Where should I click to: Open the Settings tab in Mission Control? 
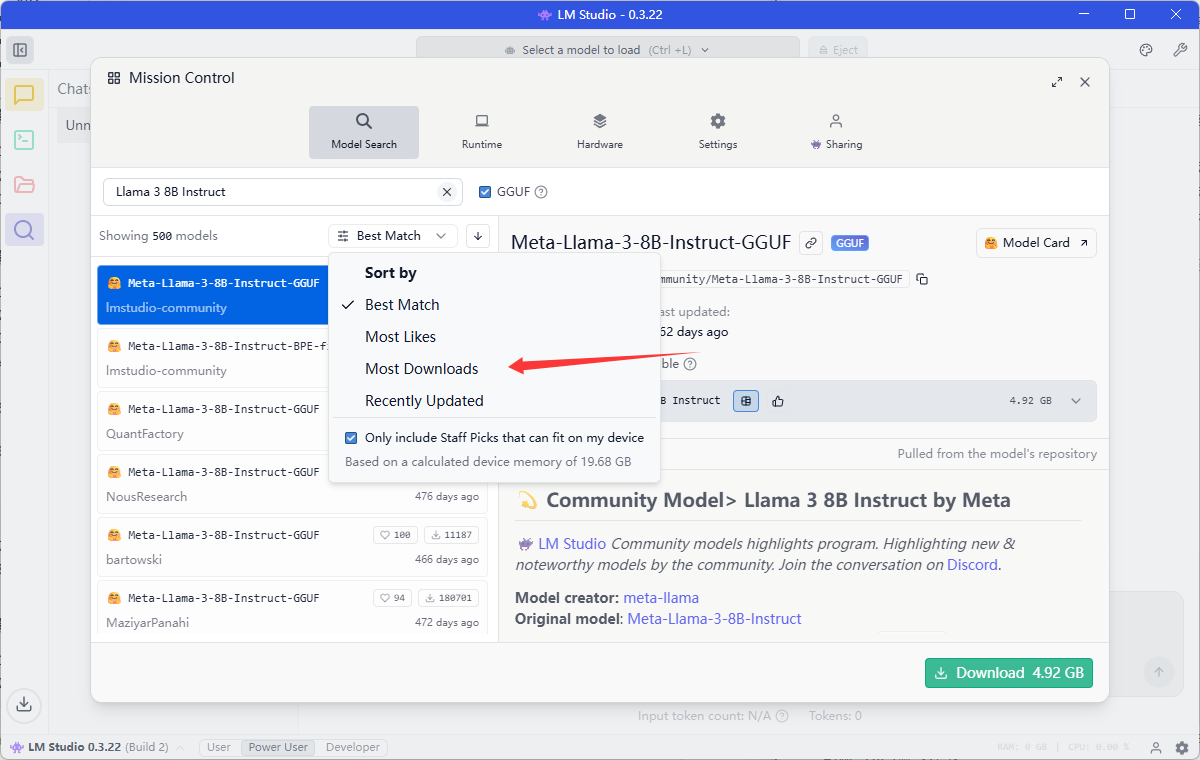point(718,132)
